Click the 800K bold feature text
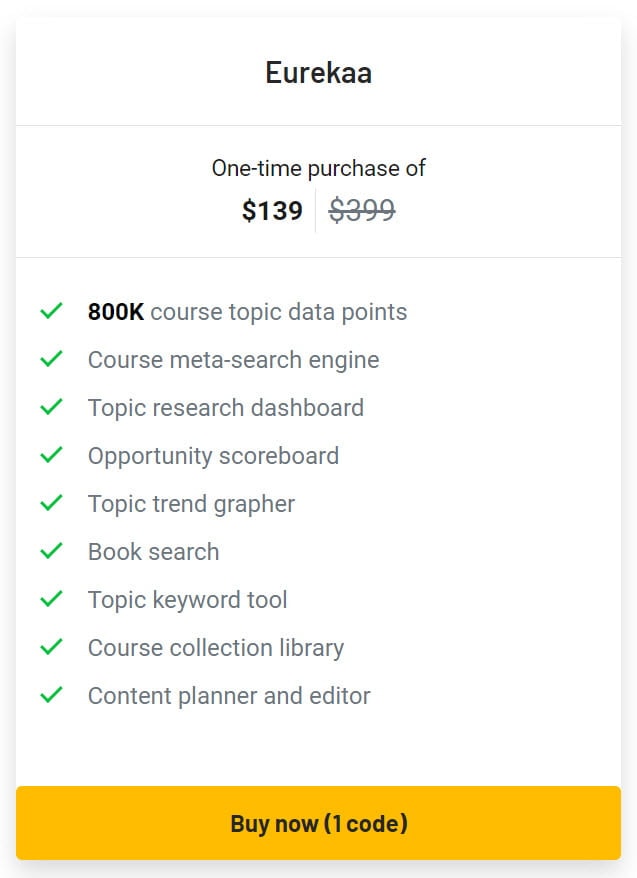637x878 pixels. click(110, 311)
